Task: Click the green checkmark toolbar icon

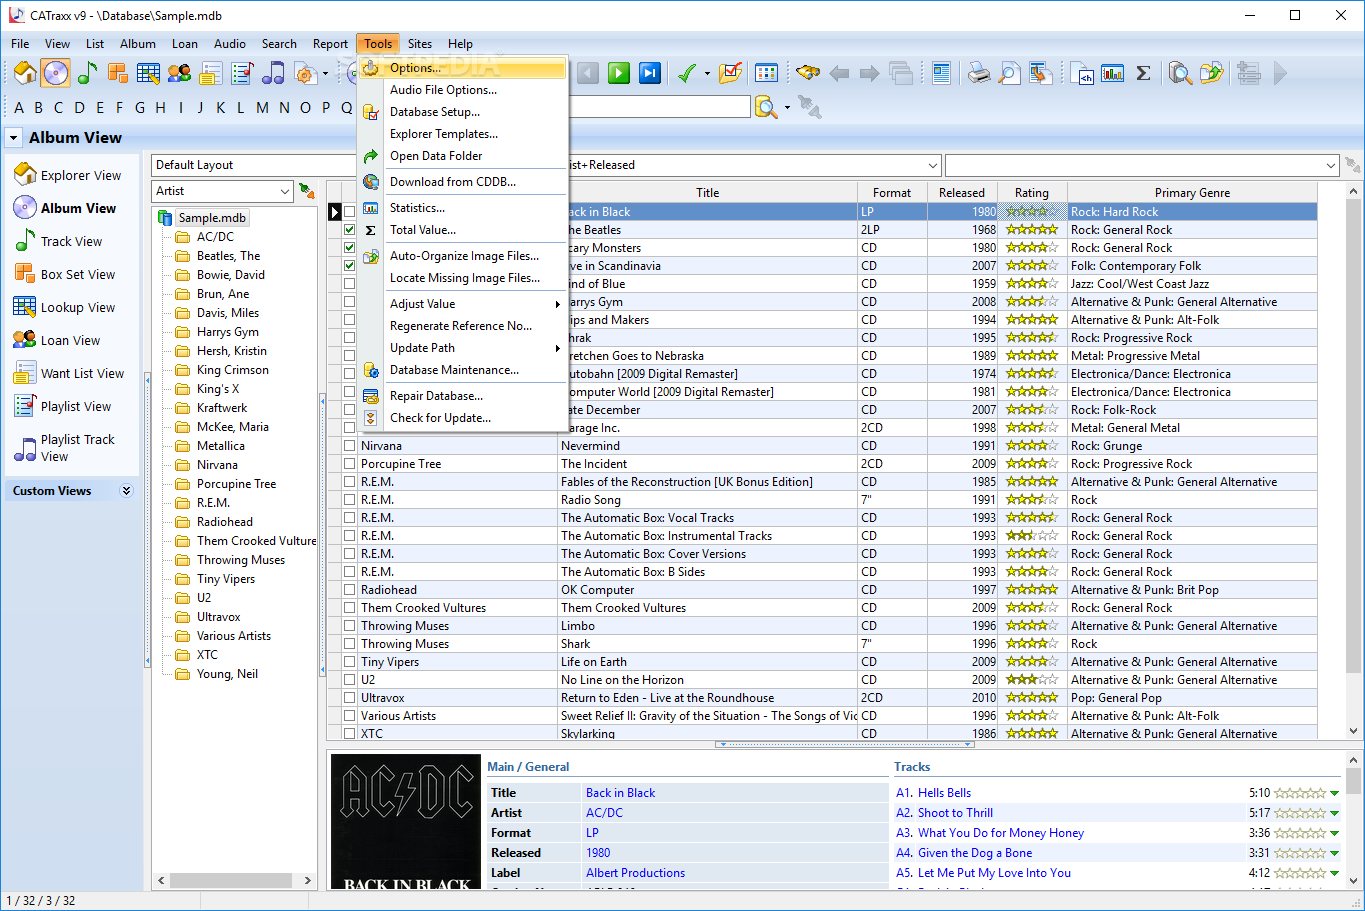Action: [687, 73]
